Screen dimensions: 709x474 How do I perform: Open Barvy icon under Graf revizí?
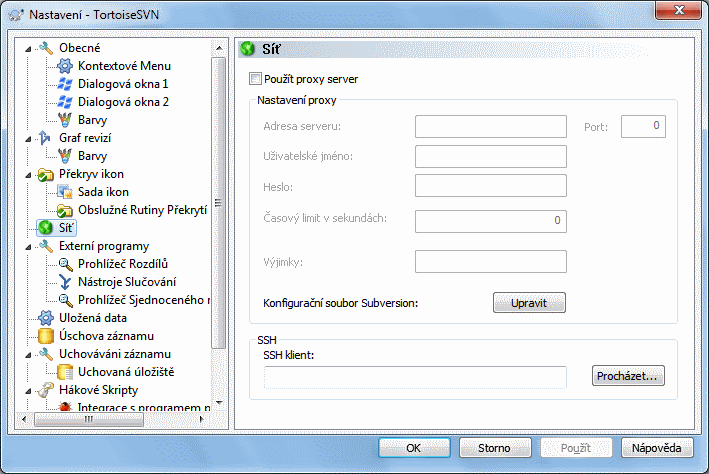click(65, 156)
